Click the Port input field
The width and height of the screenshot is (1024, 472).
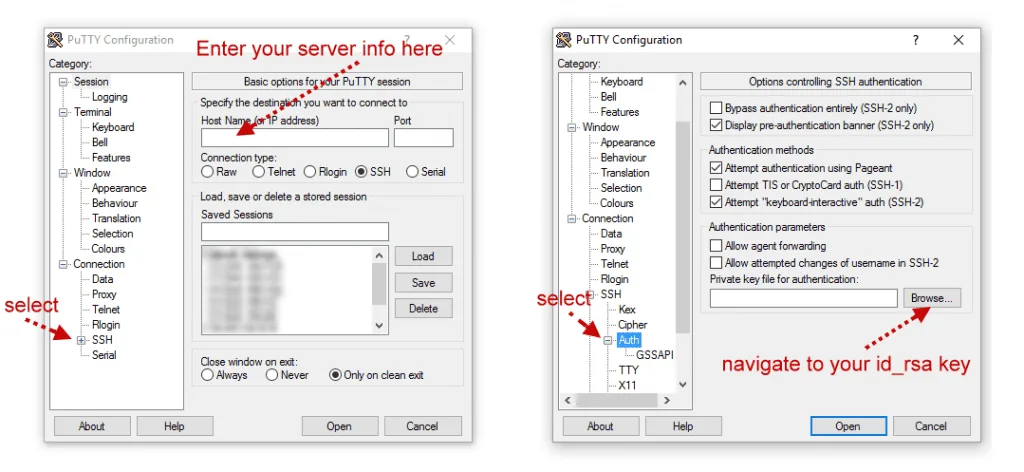[x=423, y=138]
